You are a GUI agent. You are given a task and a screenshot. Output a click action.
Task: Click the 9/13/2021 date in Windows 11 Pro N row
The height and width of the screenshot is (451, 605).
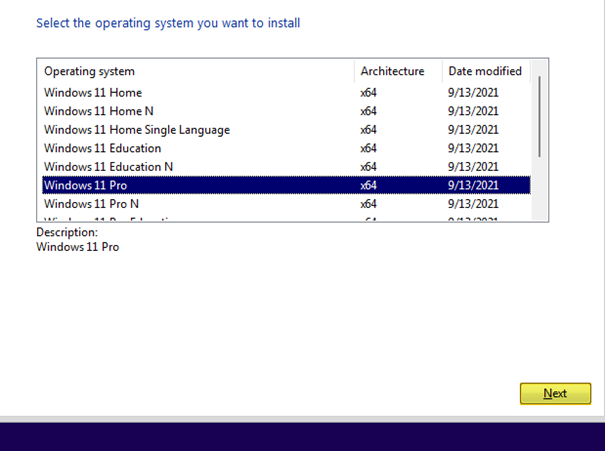(x=473, y=204)
